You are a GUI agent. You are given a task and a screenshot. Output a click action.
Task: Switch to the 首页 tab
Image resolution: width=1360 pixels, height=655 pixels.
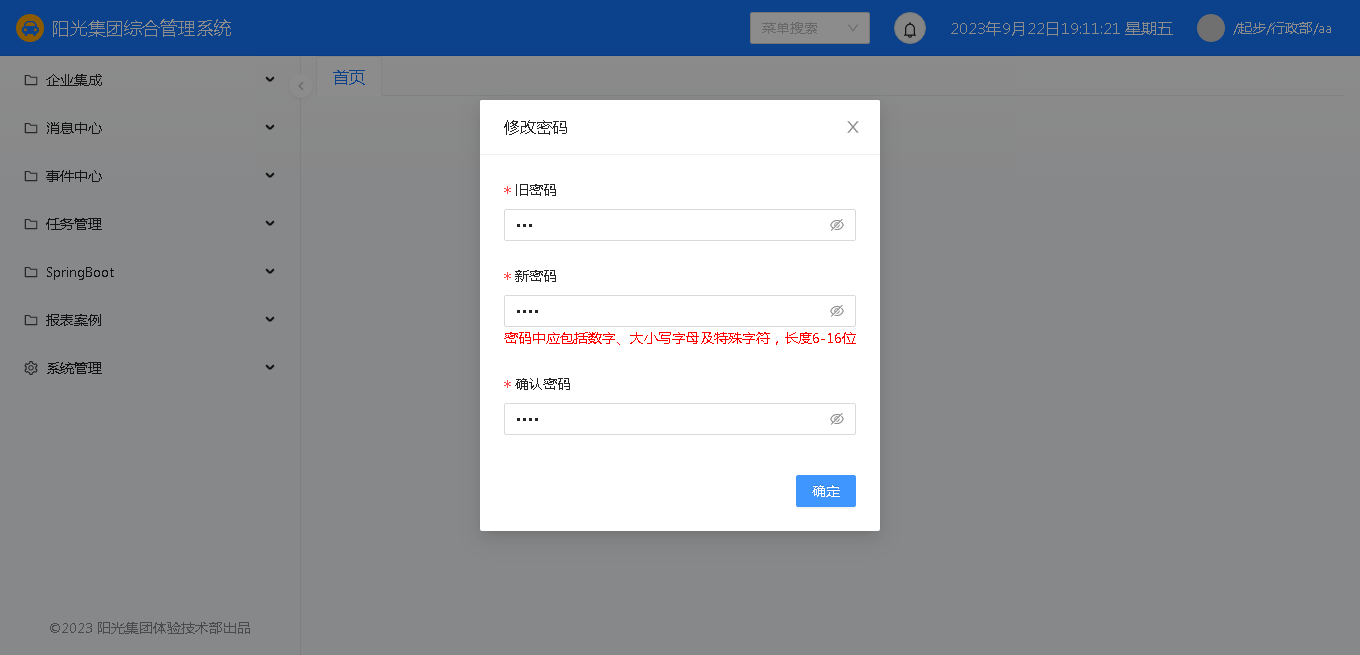[x=349, y=77]
